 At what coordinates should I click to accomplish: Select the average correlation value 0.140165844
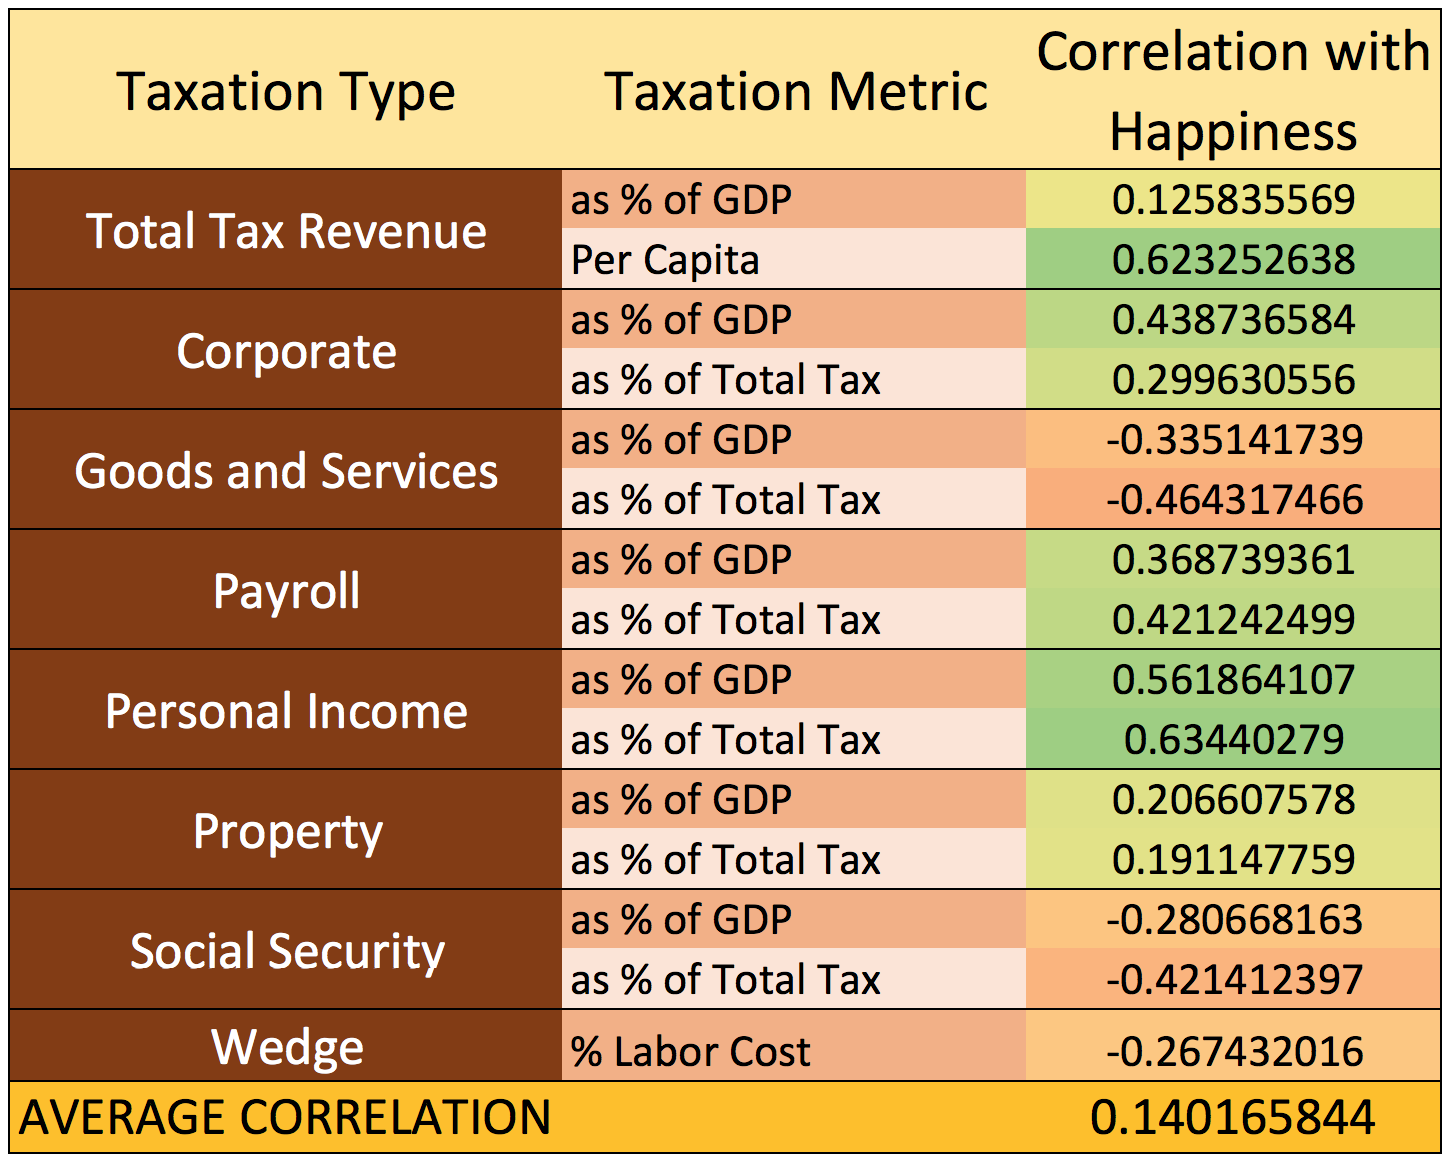1233,1117
